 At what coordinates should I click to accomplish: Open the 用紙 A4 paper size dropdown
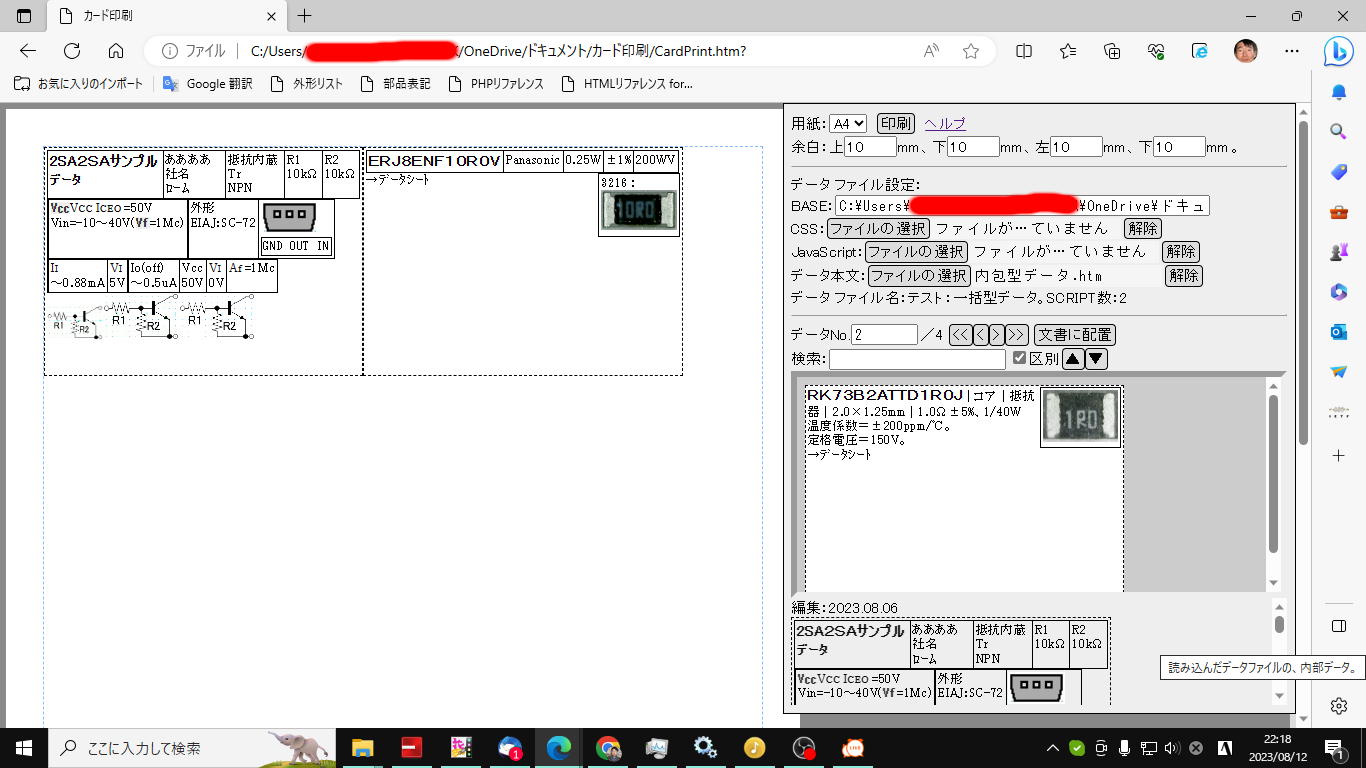pyautogui.click(x=848, y=124)
